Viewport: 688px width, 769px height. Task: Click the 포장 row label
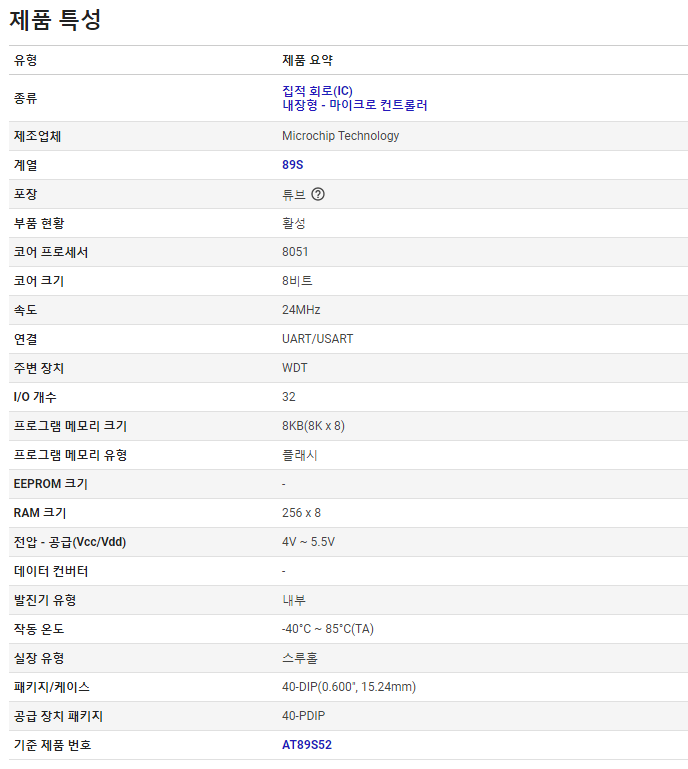pos(25,194)
